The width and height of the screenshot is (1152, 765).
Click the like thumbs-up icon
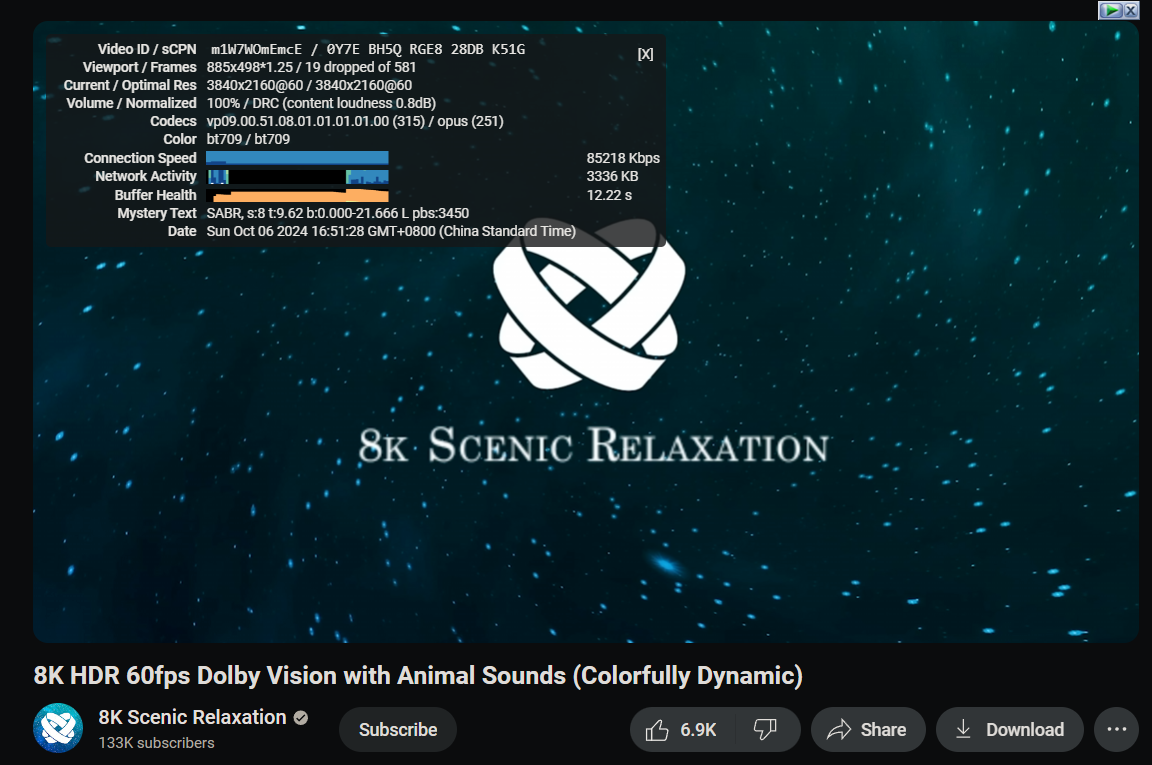[x=657, y=730]
